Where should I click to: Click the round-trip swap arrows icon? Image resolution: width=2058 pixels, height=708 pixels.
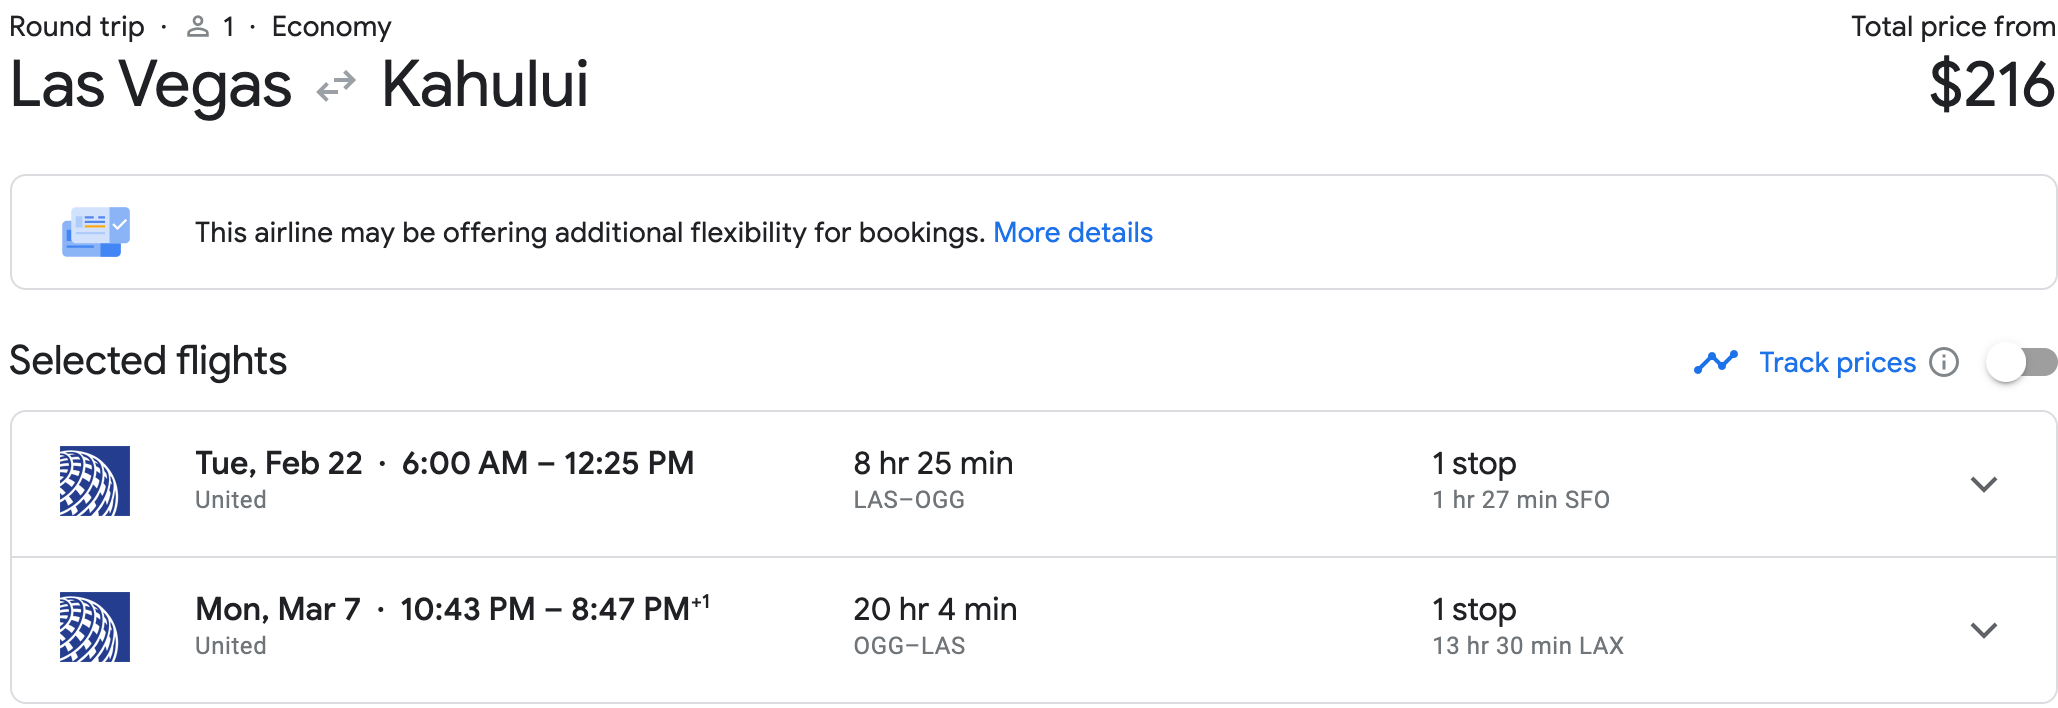click(336, 86)
